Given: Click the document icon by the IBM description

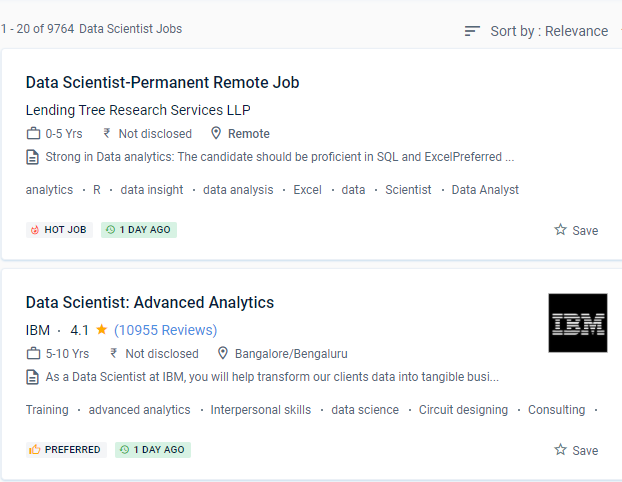Looking at the screenshot, I should pos(33,377).
